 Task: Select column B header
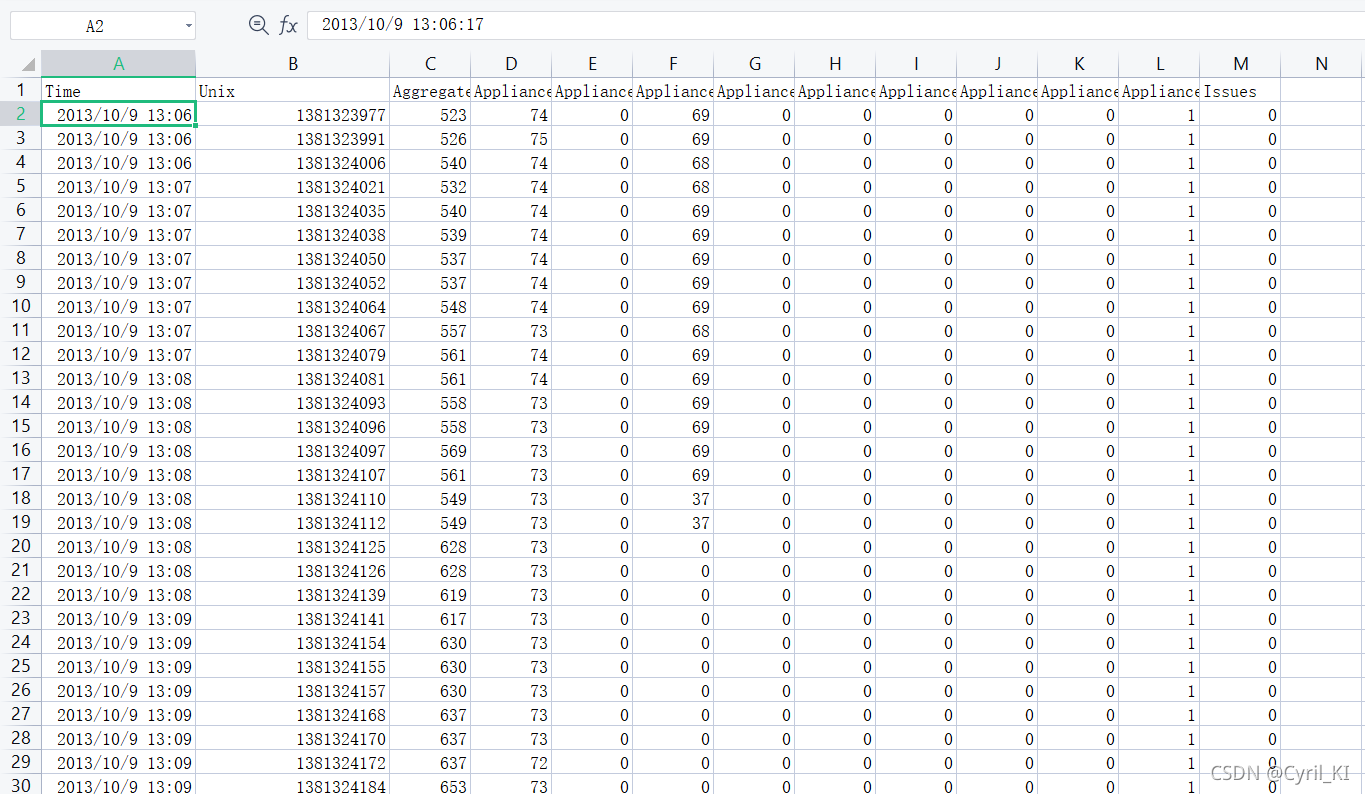click(x=293, y=64)
